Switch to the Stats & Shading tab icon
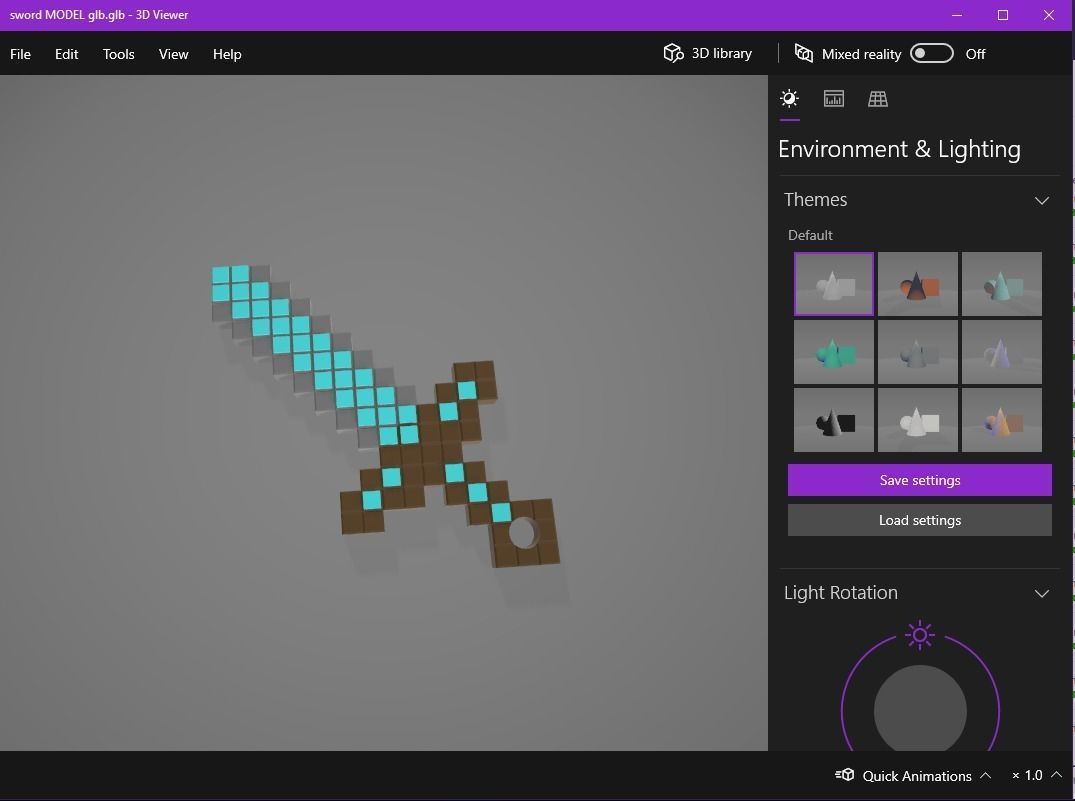Viewport: 1075px width, 801px height. (x=834, y=99)
